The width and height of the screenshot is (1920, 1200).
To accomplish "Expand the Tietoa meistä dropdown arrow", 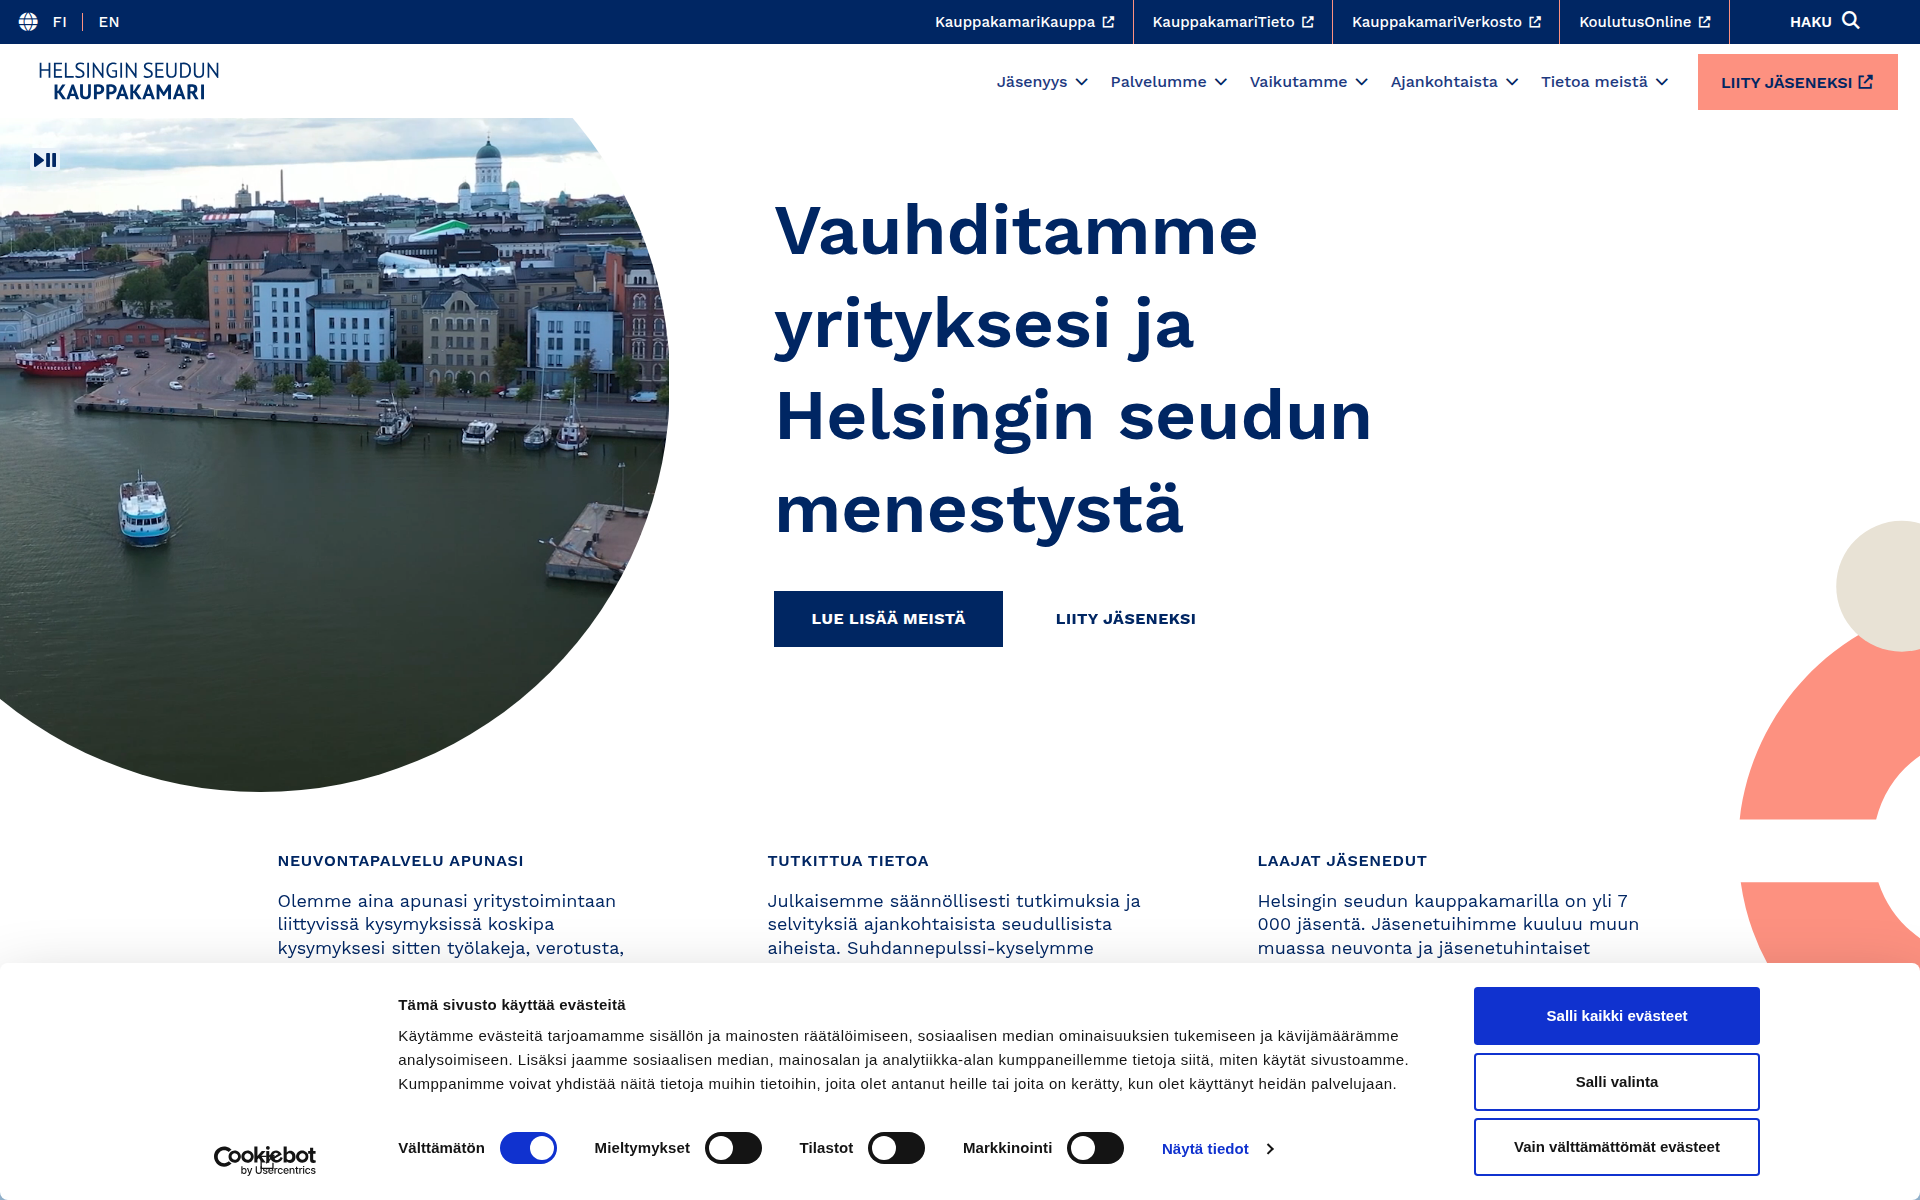I will click(1662, 82).
